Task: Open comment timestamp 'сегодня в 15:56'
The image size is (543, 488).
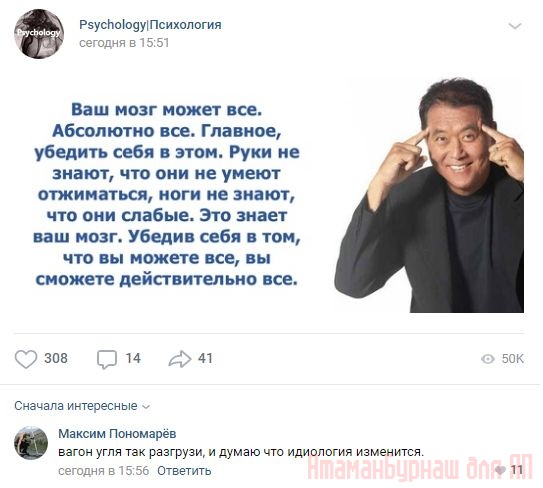Action: click(104, 470)
